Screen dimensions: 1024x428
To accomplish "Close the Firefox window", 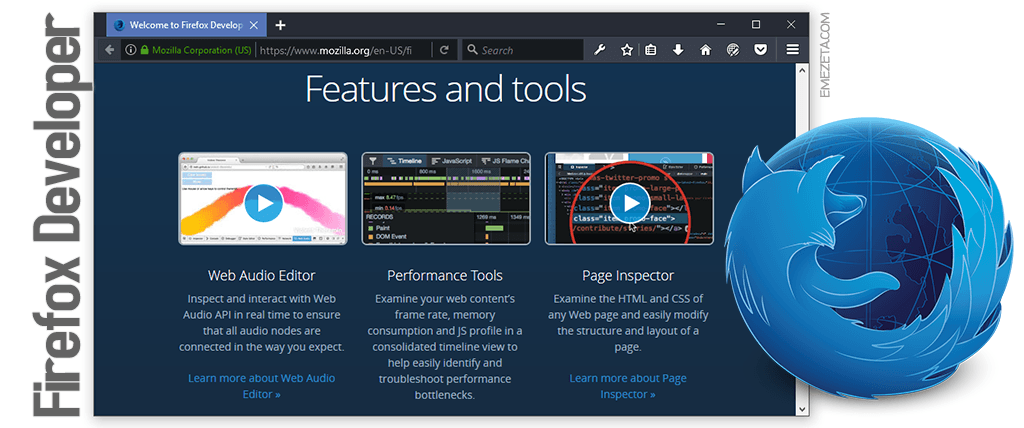I will [791, 25].
